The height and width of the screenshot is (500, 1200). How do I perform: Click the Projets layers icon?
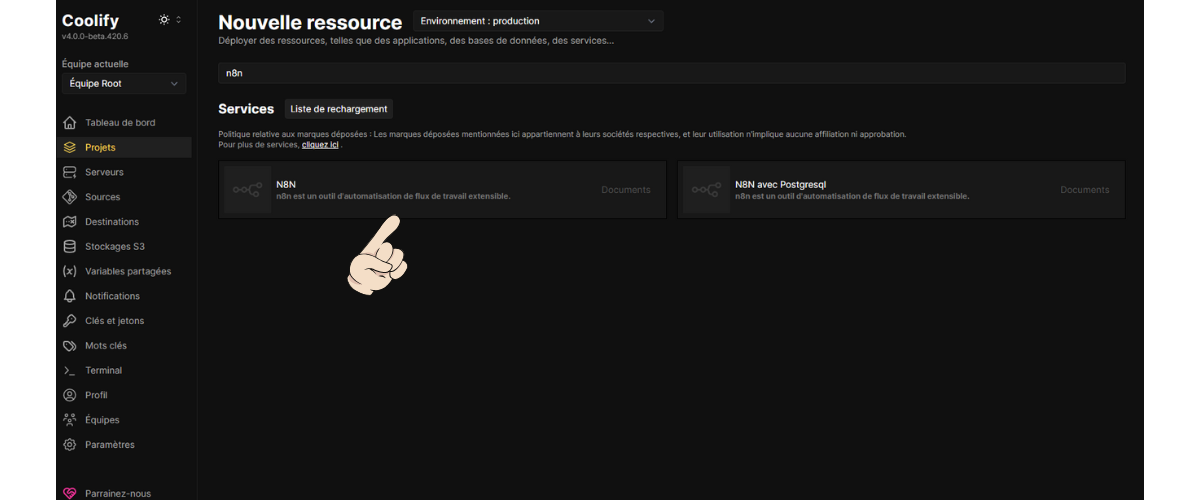click(69, 147)
